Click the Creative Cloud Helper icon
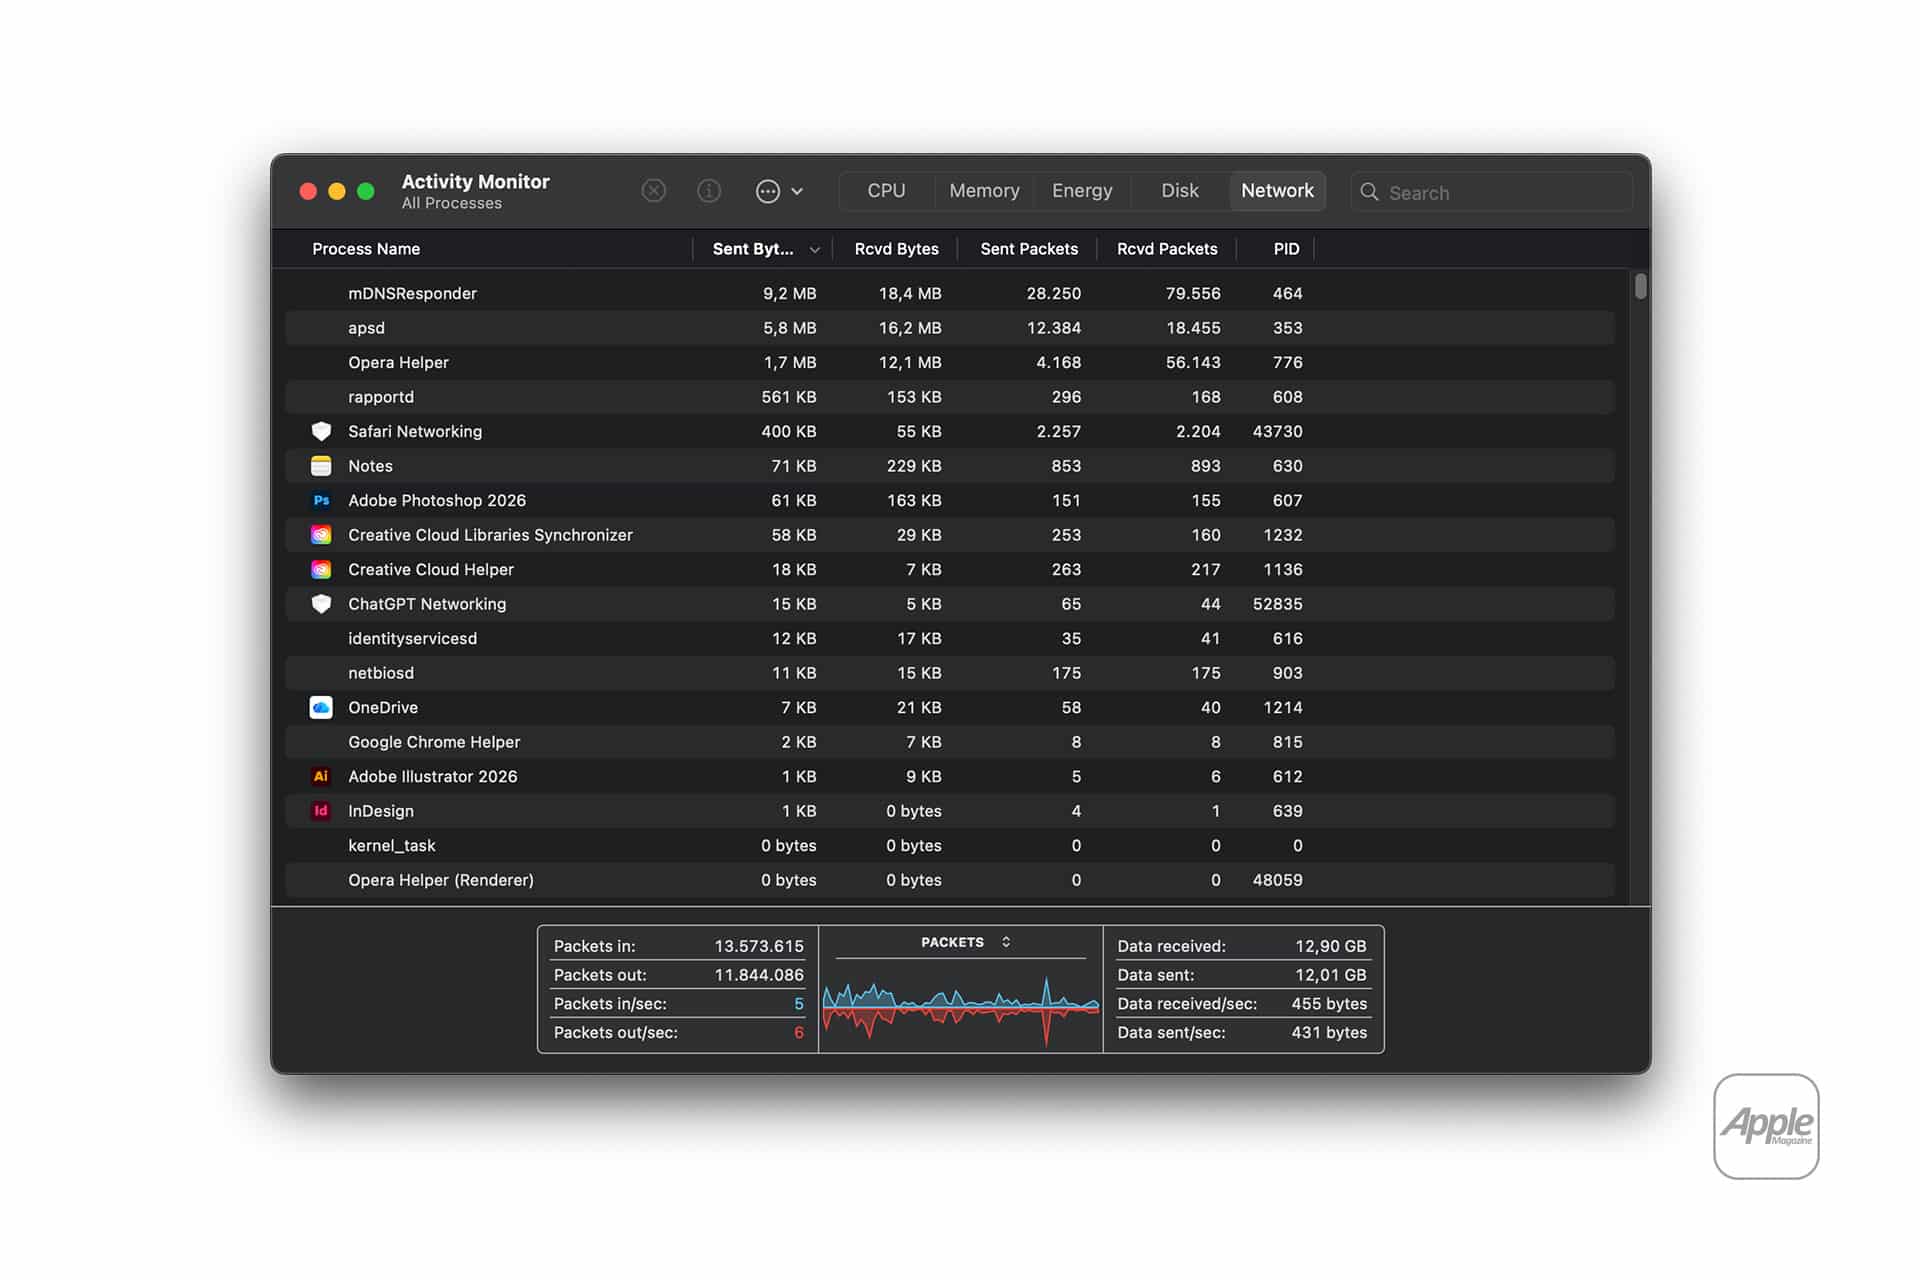 click(321, 569)
